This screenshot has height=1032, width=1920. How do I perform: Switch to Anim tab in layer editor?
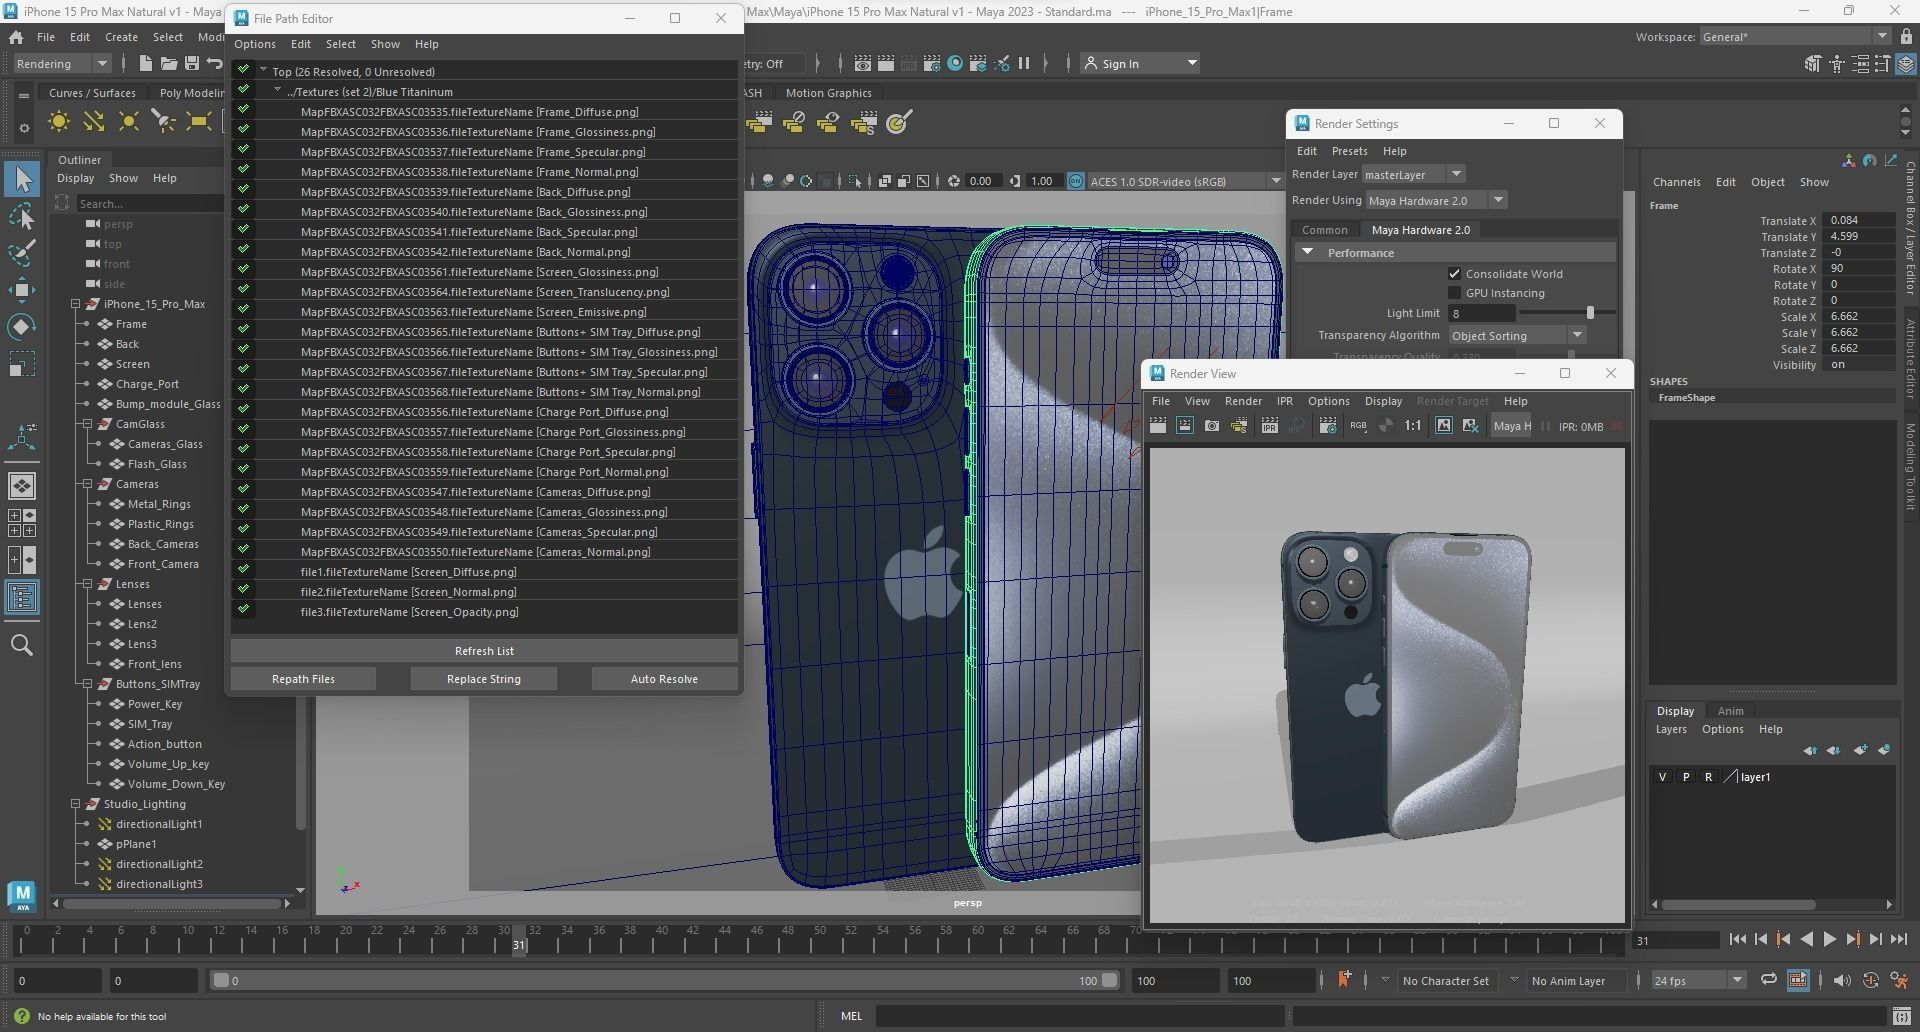(x=1730, y=711)
